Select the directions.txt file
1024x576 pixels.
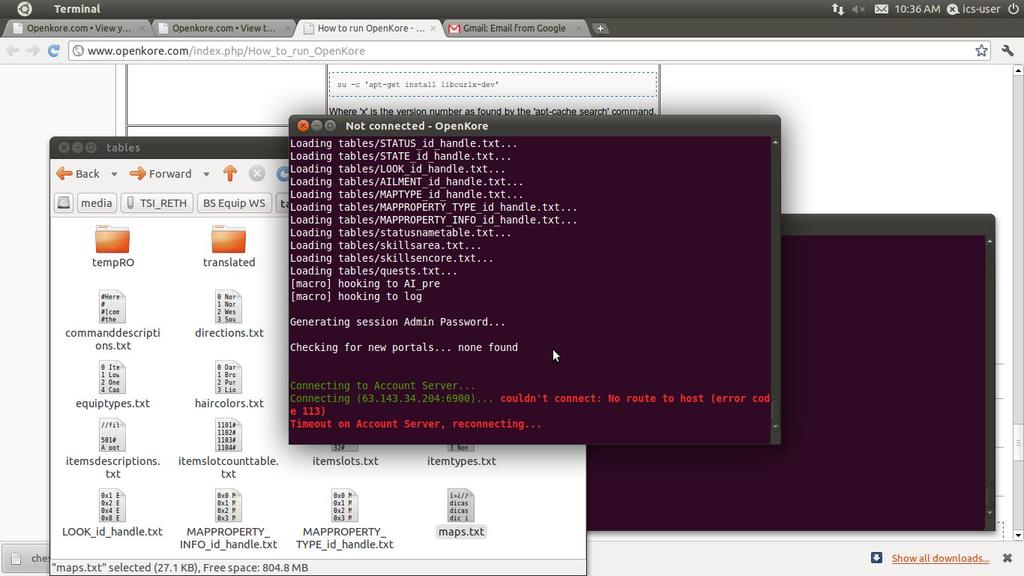click(x=228, y=310)
